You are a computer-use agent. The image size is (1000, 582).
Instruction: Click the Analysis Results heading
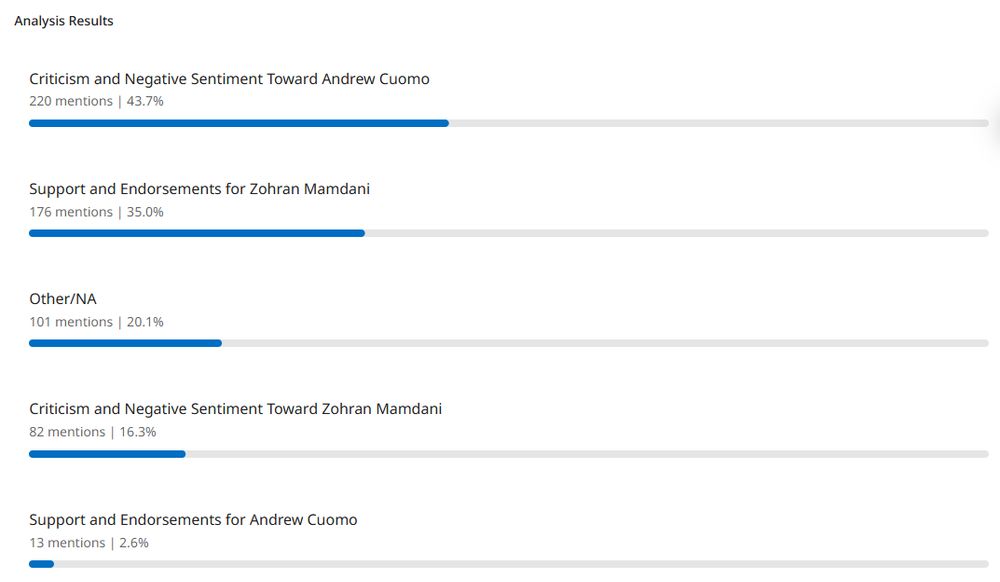pos(64,21)
